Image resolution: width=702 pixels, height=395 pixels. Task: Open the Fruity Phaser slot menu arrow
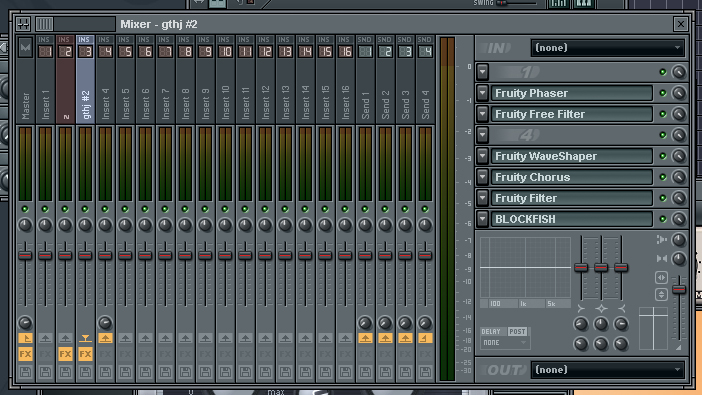coord(483,93)
